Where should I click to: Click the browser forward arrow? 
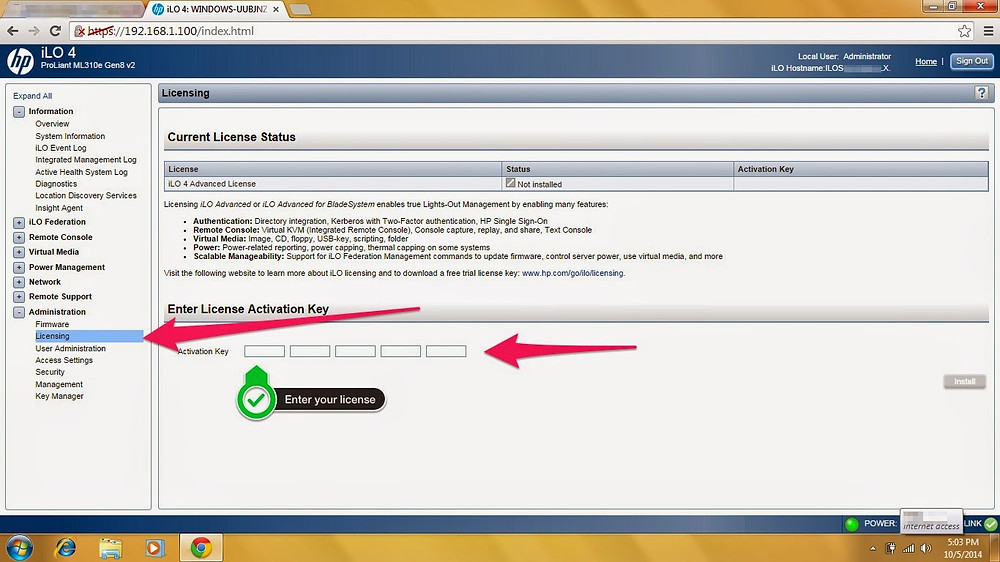coord(34,31)
